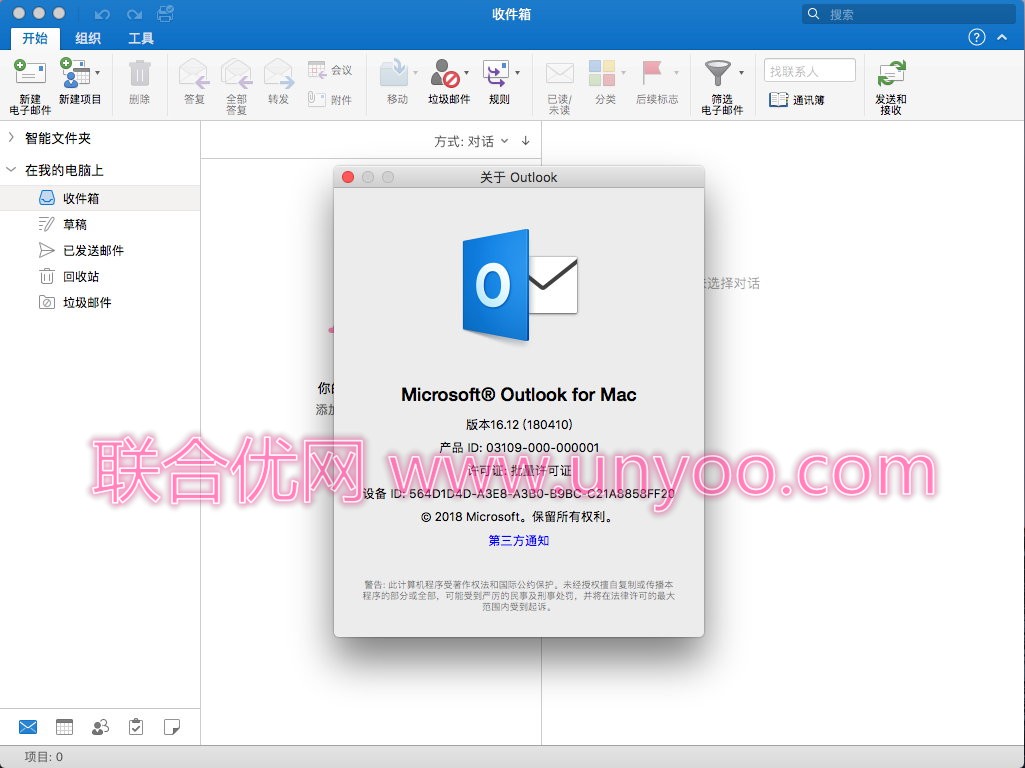Image resolution: width=1025 pixels, height=768 pixels.
Task: Switch to the Tasks view icon
Action: pos(136,727)
